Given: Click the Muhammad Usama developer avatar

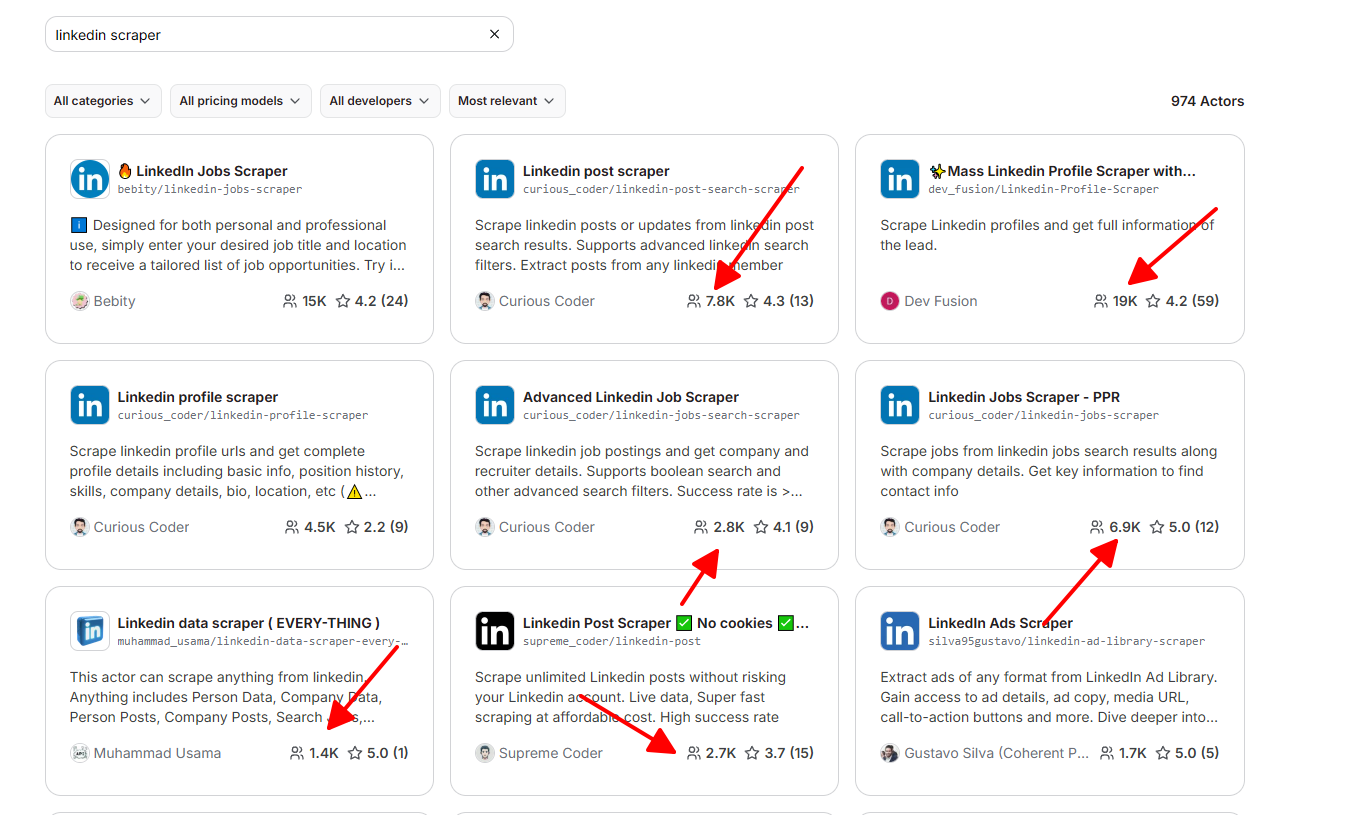Looking at the screenshot, I should (79, 753).
